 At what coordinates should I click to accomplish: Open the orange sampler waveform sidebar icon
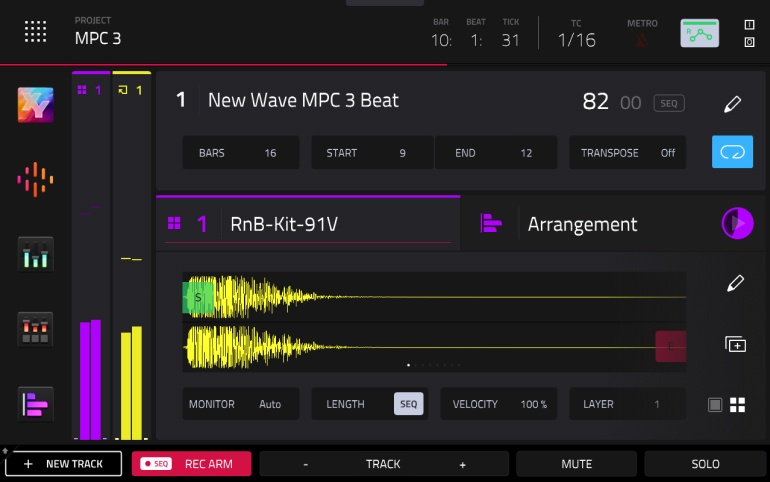(36, 179)
